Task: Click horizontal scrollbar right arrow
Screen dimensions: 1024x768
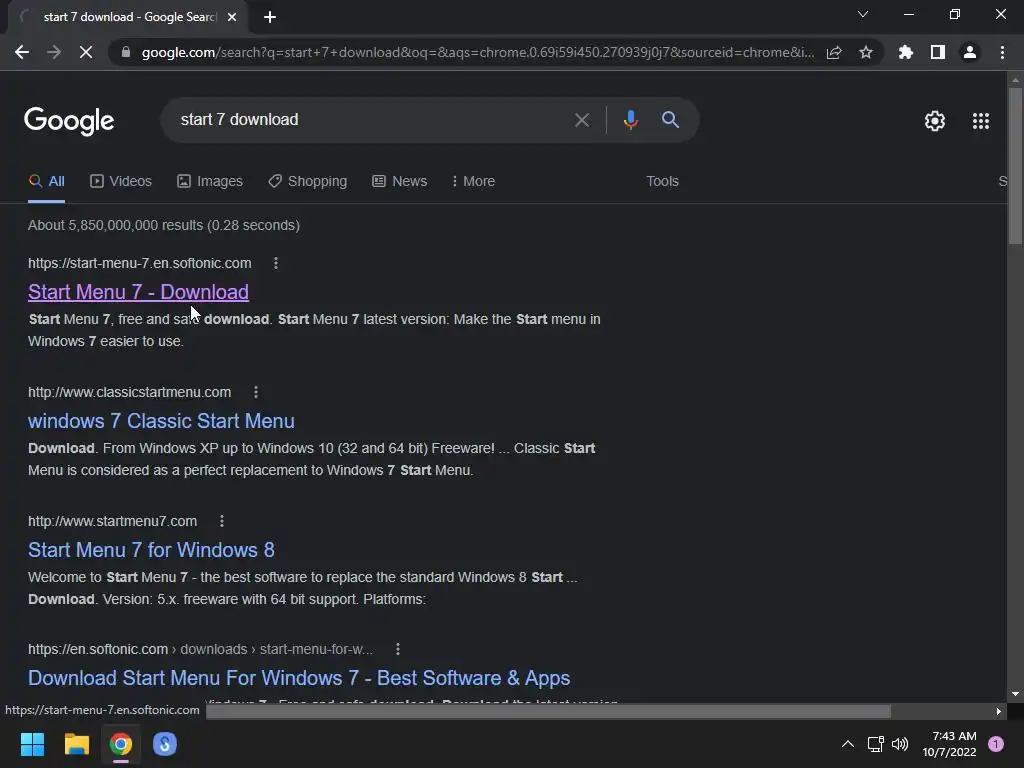Action: tap(999, 711)
